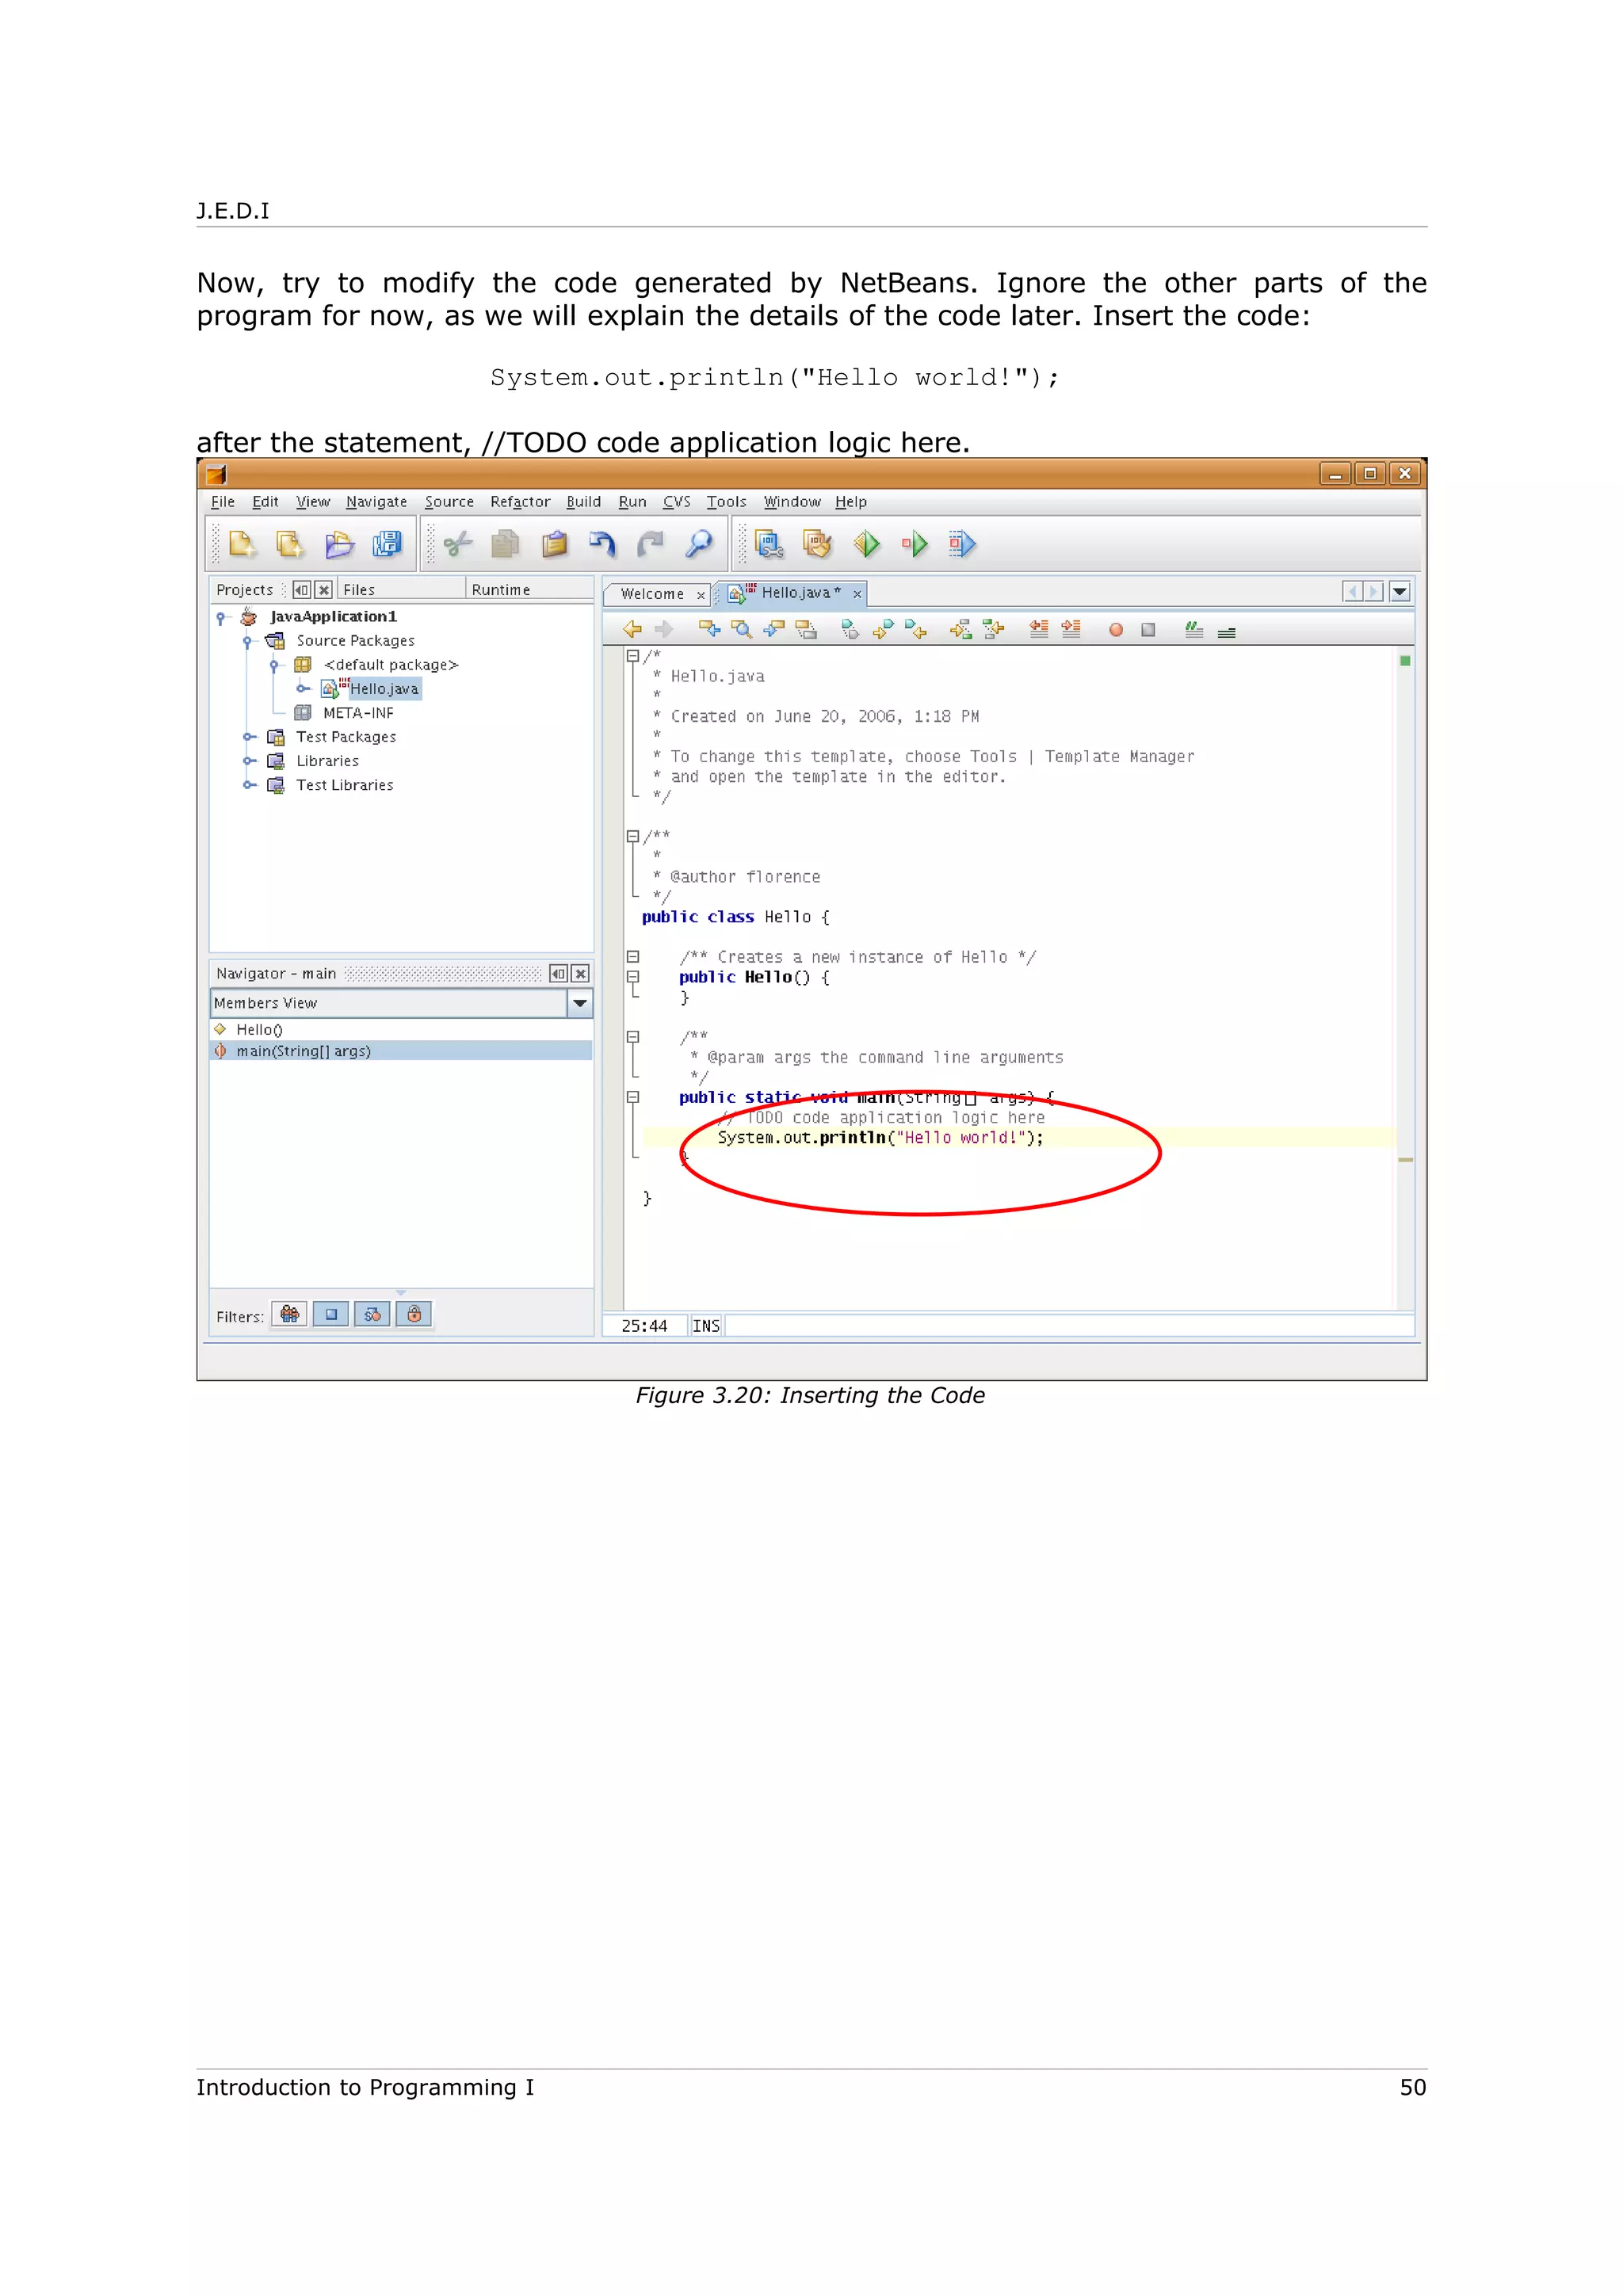Click the Find magnifier icon in toolbar
The height and width of the screenshot is (2296, 1623).
[699, 544]
